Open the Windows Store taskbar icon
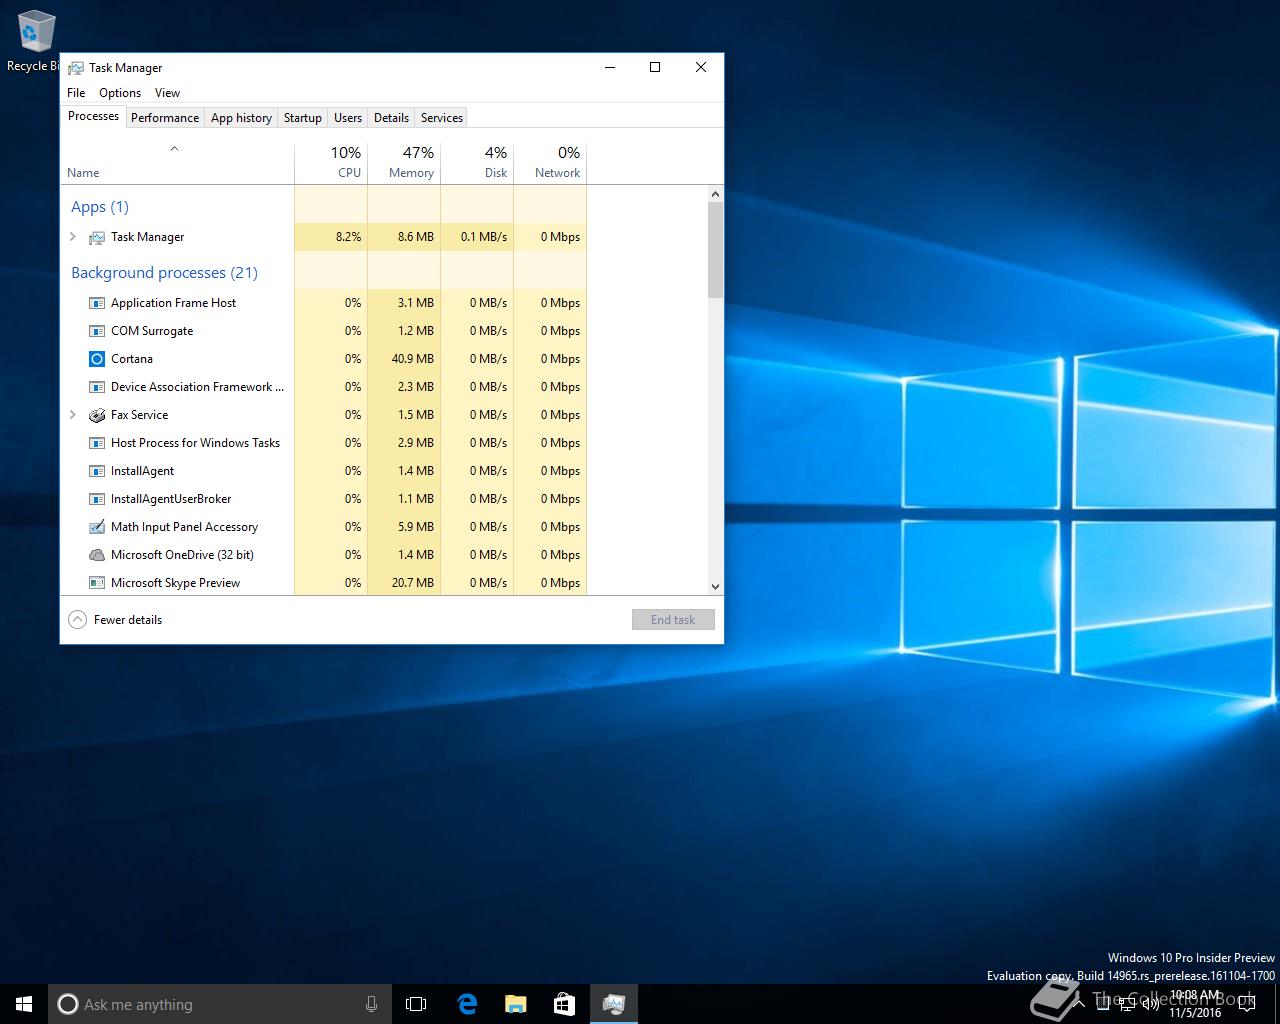Viewport: 1280px width, 1024px height. [x=564, y=1004]
